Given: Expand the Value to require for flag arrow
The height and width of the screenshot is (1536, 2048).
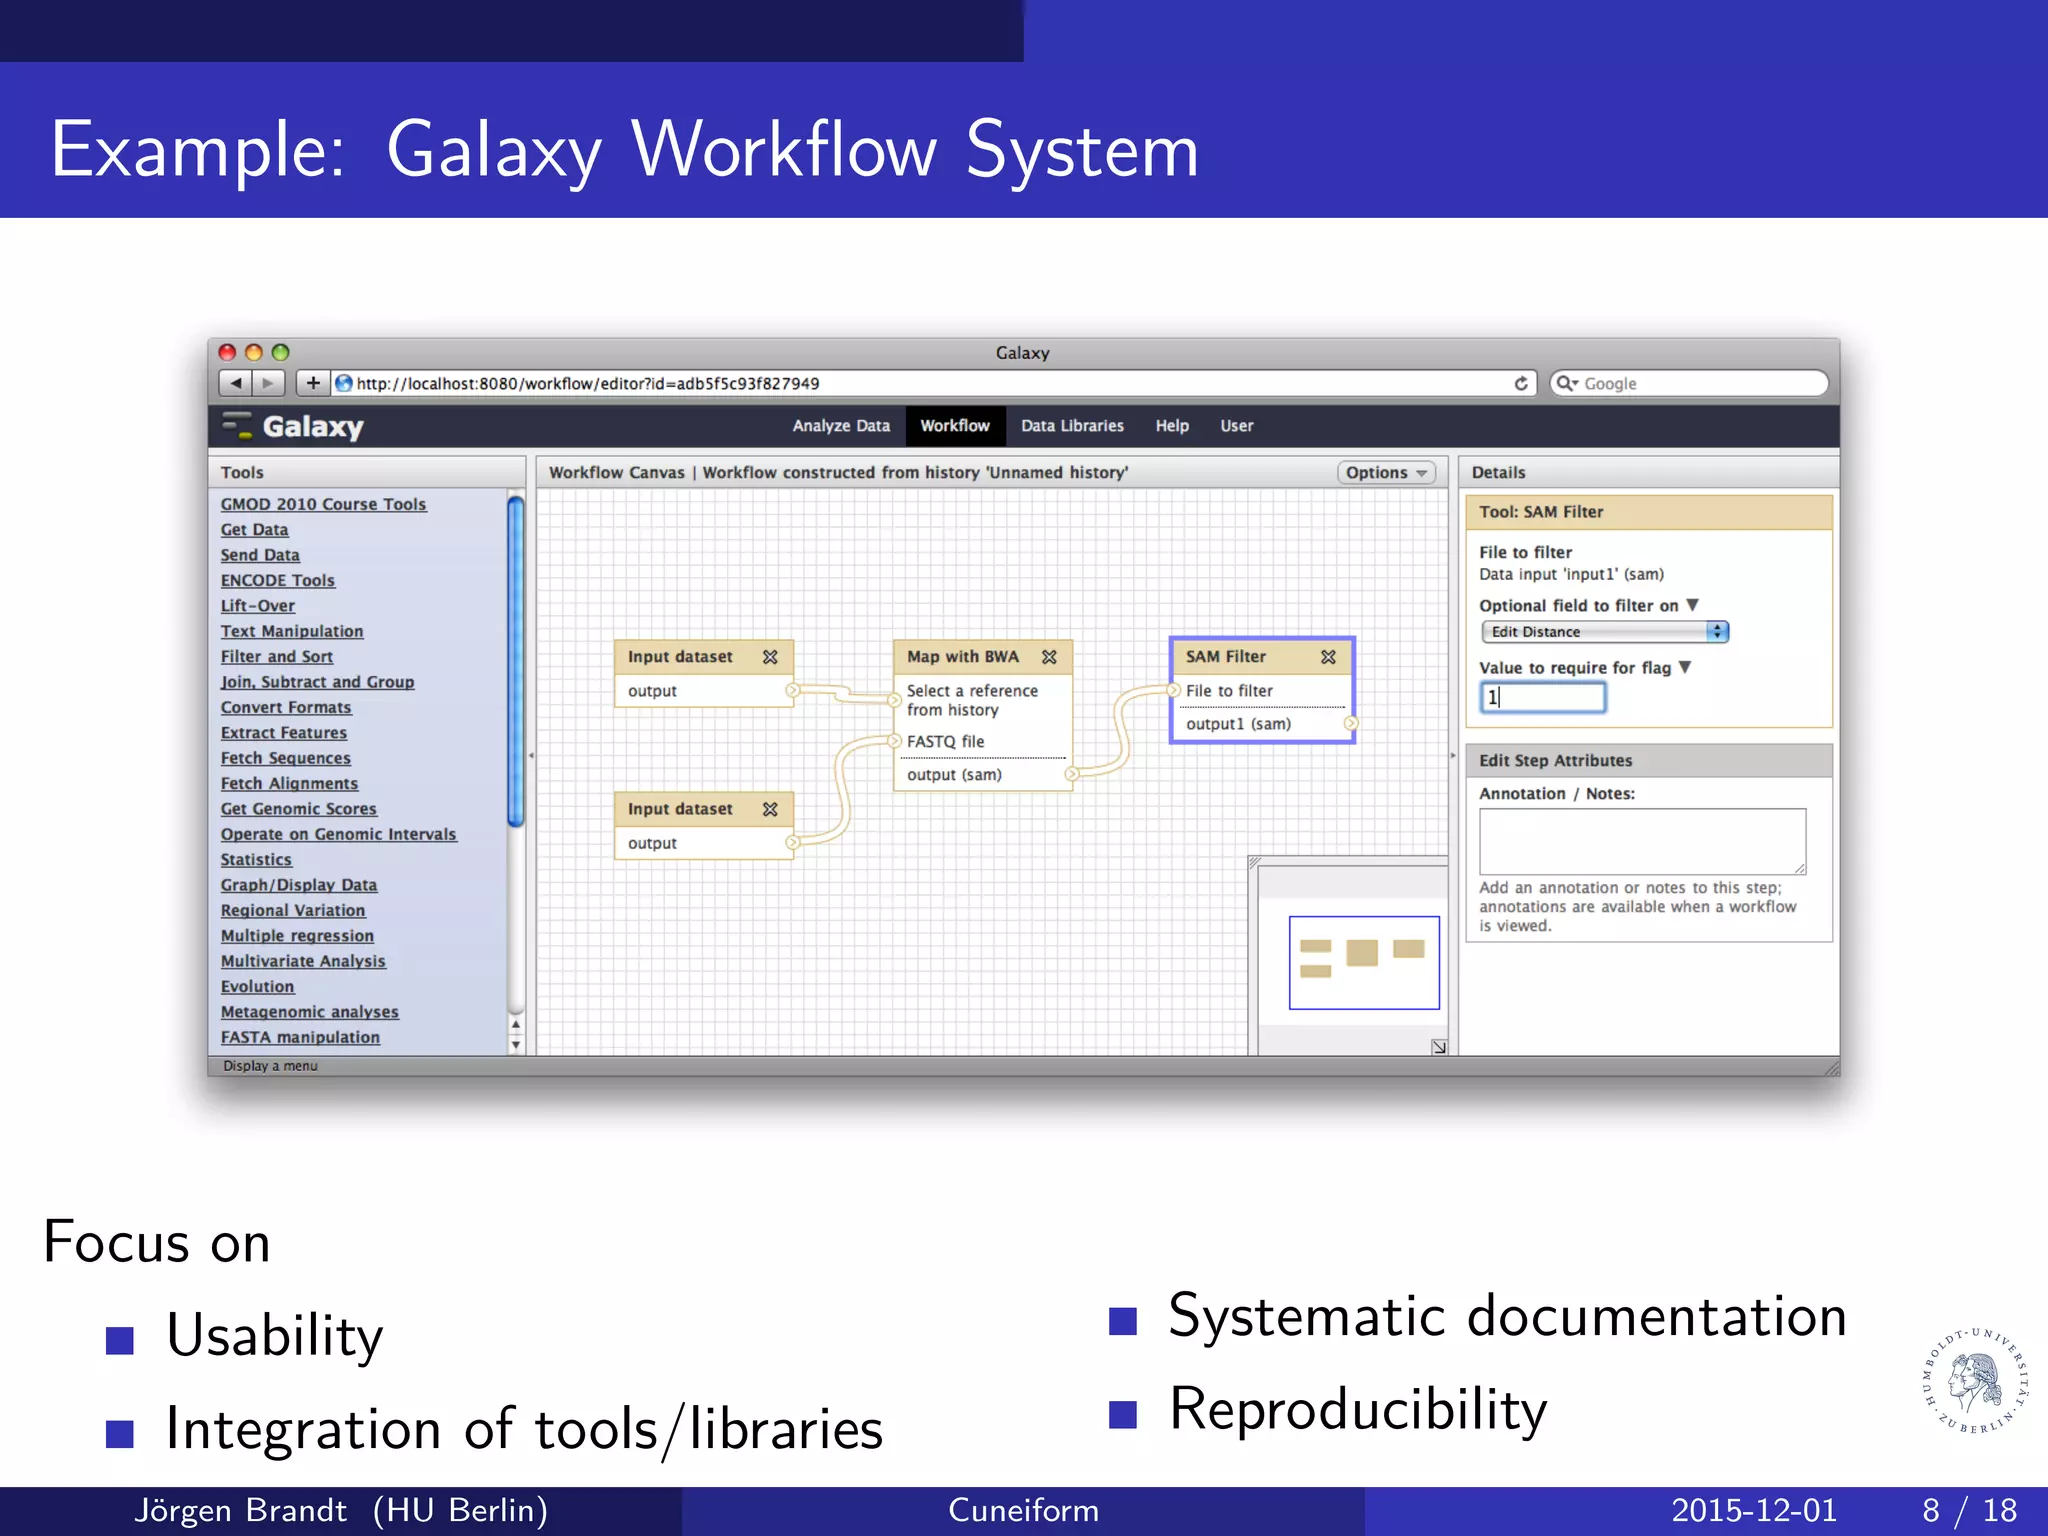Looking at the screenshot, I should [x=1685, y=667].
